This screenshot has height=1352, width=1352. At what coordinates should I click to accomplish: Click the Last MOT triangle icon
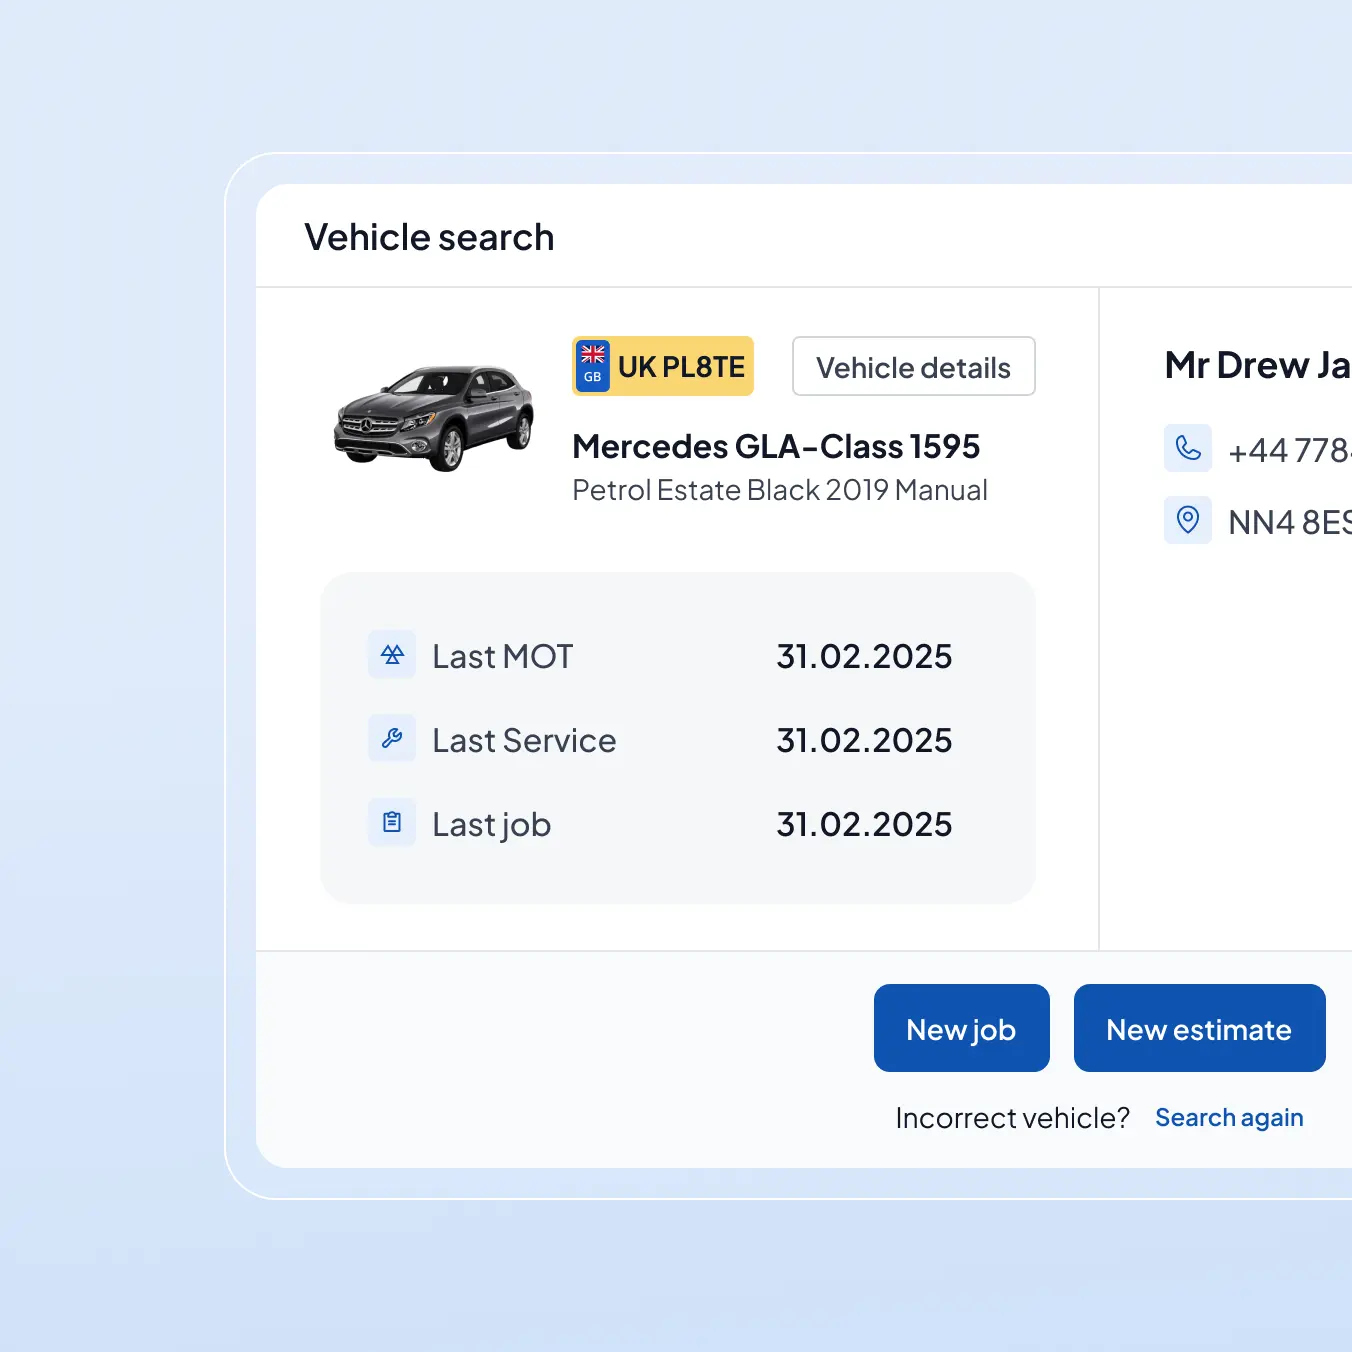[392, 655]
